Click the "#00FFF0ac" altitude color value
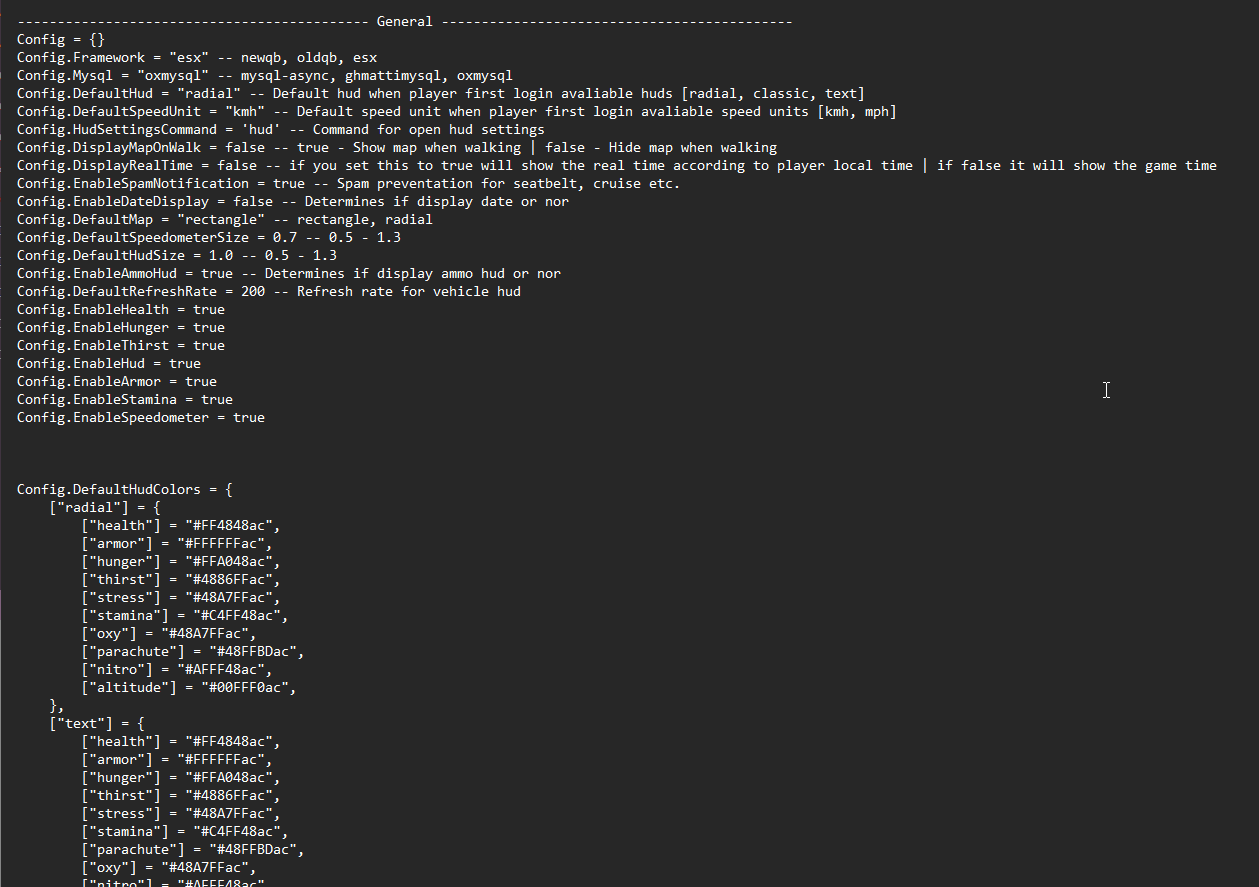 237,688
